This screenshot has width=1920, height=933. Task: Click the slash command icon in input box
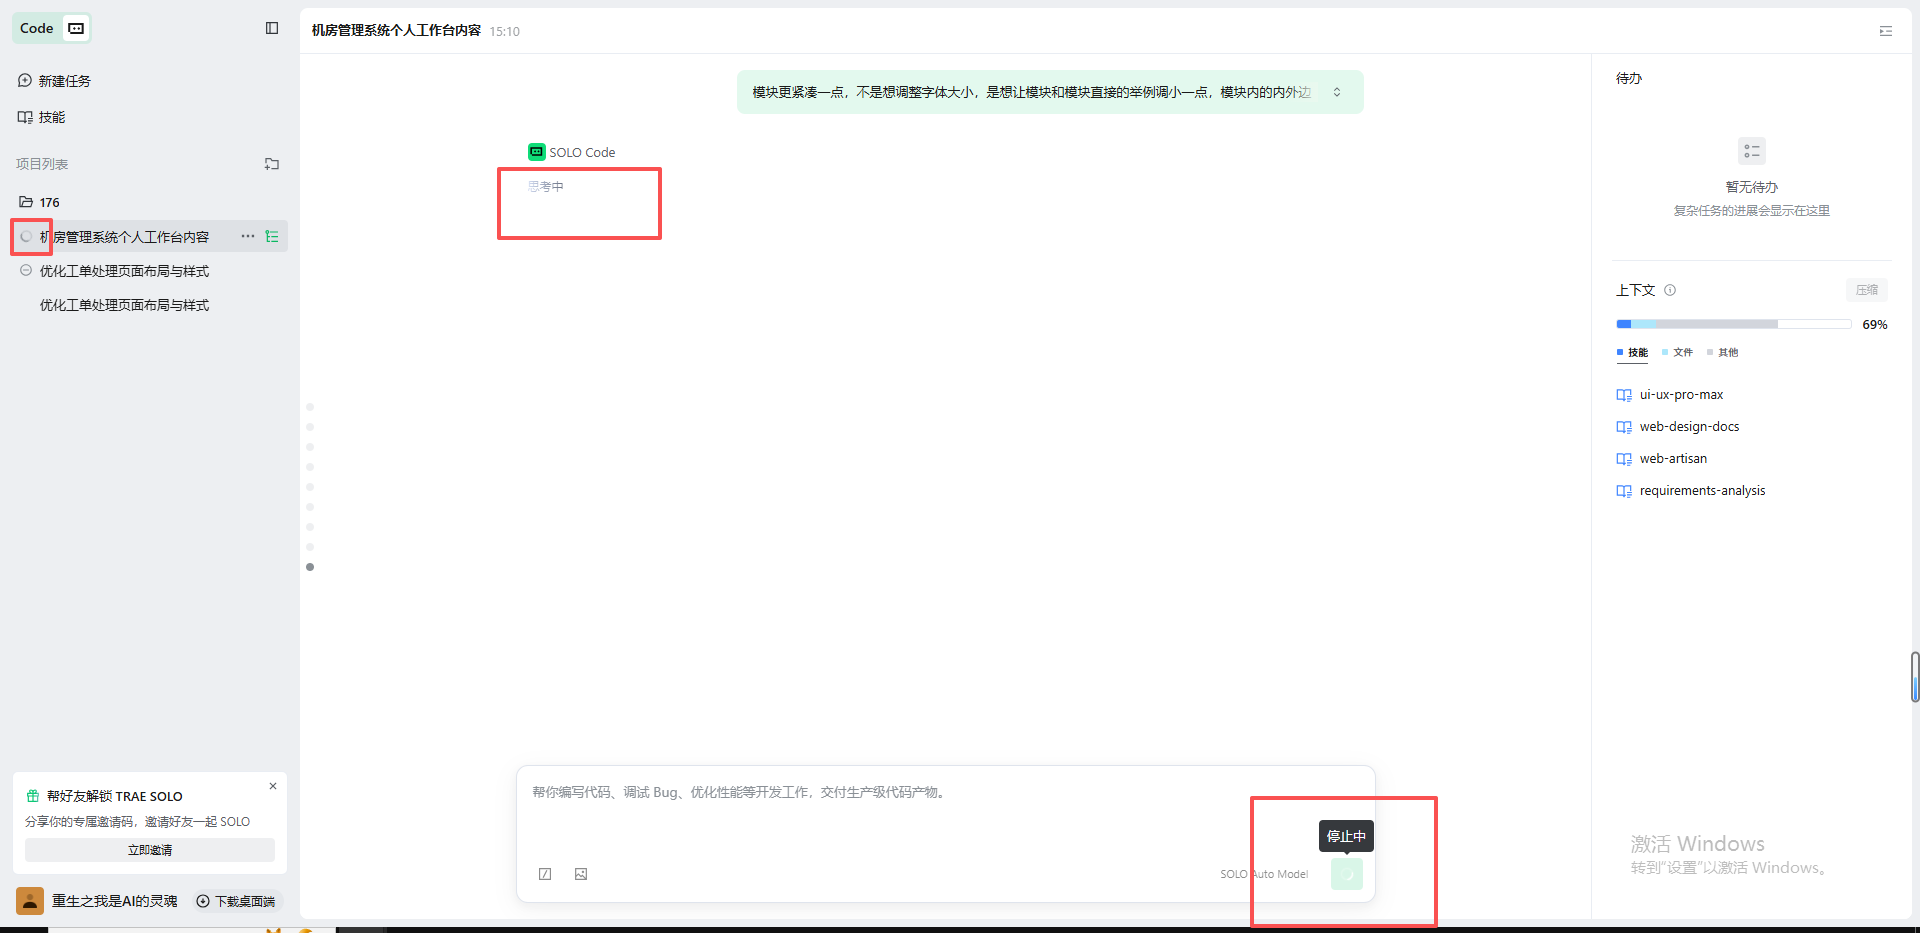click(x=545, y=874)
